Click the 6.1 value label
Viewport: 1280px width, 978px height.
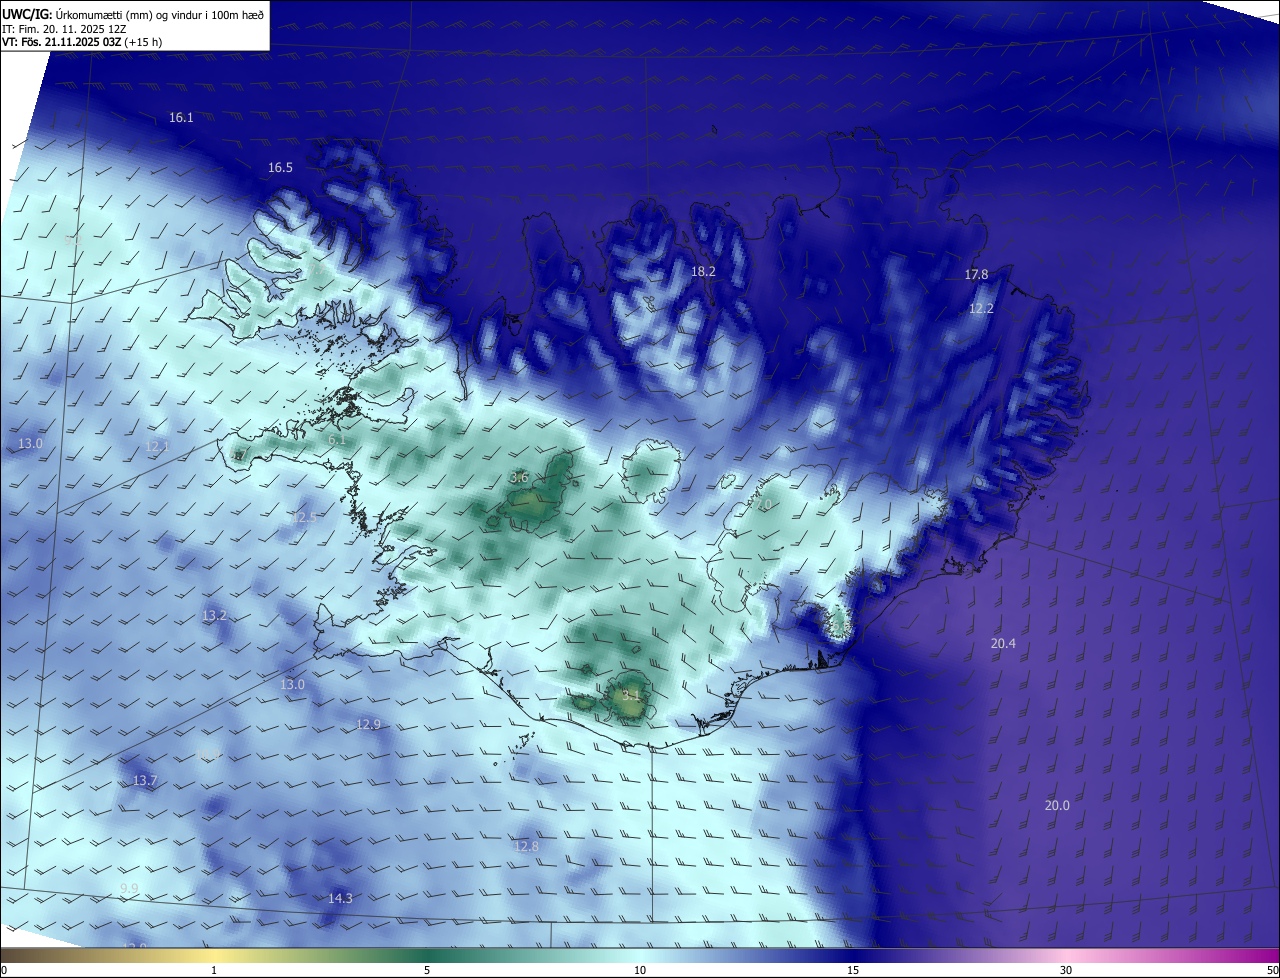coord(337,439)
